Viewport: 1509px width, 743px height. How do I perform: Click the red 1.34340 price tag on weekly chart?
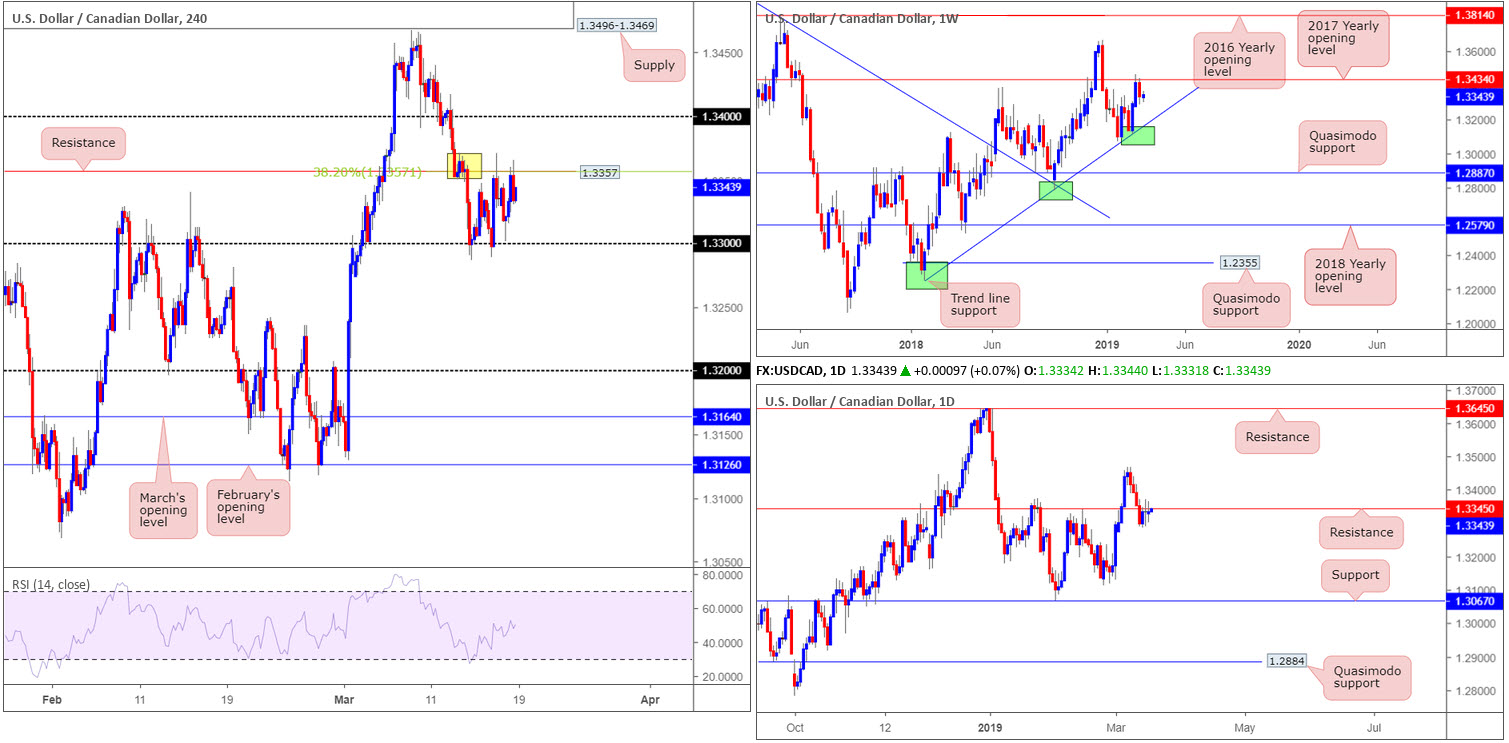[1476, 79]
